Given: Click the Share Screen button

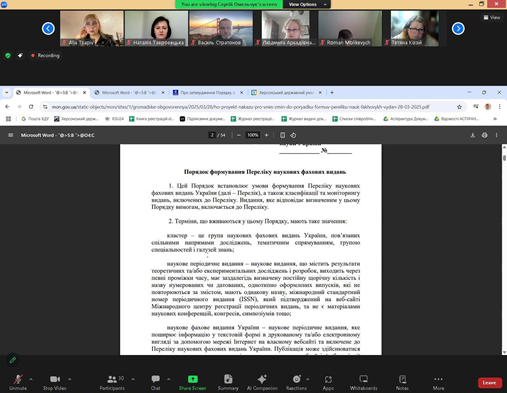Looking at the screenshot, I should pos(192,382).
